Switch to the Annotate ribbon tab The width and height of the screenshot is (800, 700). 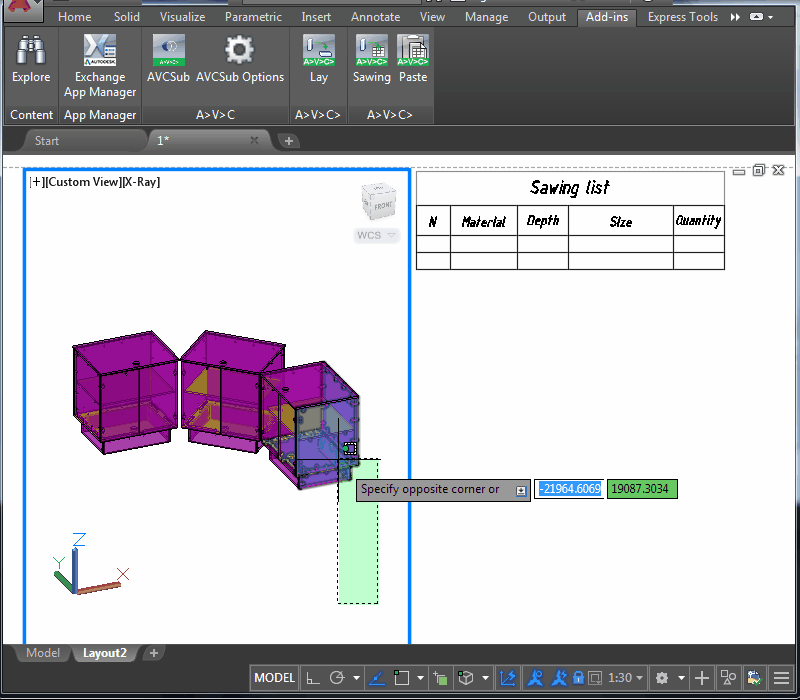coord(375,17)
